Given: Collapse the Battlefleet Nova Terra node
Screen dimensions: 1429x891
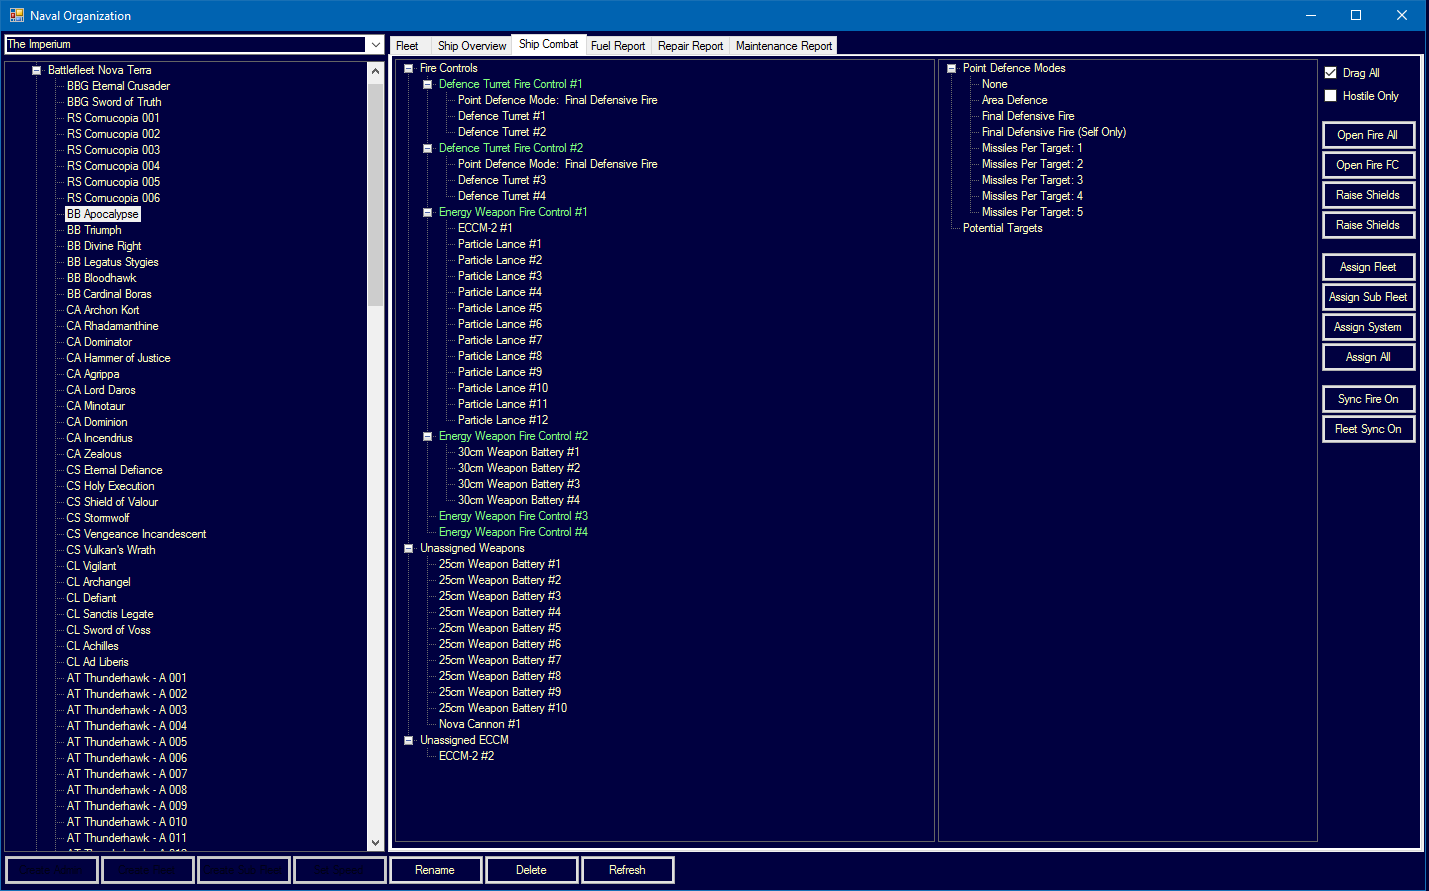Looking at the screenshot, I should point(36,70).
